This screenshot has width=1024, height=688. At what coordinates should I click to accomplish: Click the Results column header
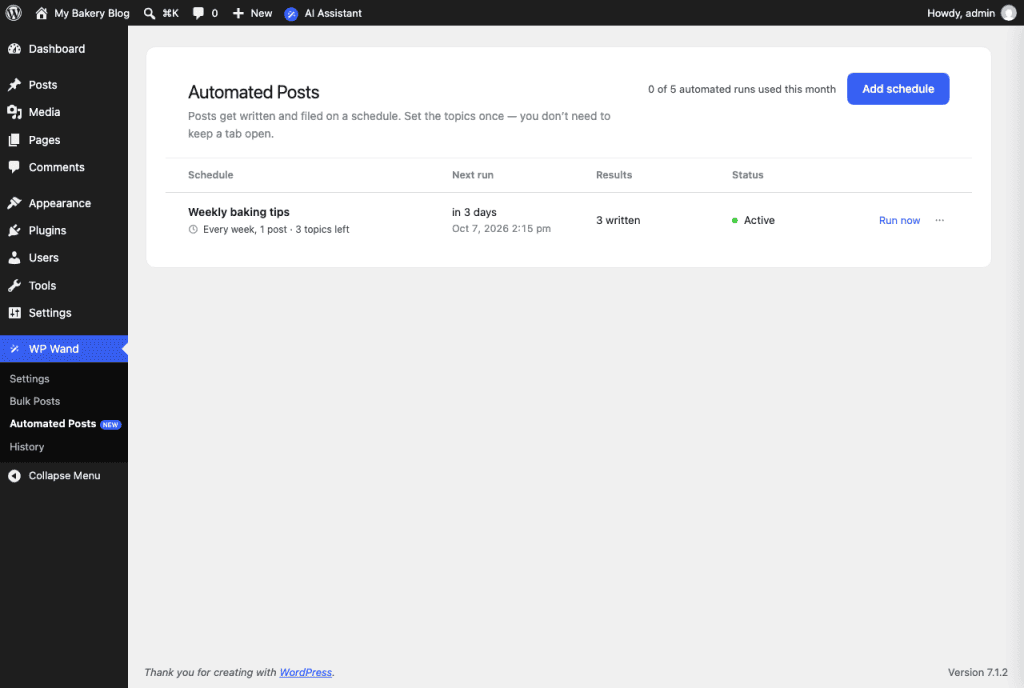tap(614, 175)
